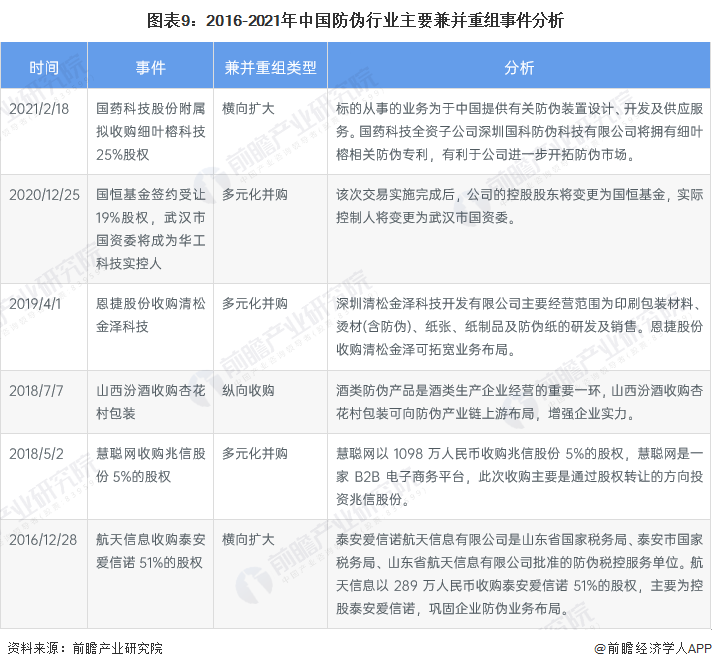Screen dimensions: 712x669
Task: Click '多元化并购' type in the 2018/5/2 row
Action: 254,453
